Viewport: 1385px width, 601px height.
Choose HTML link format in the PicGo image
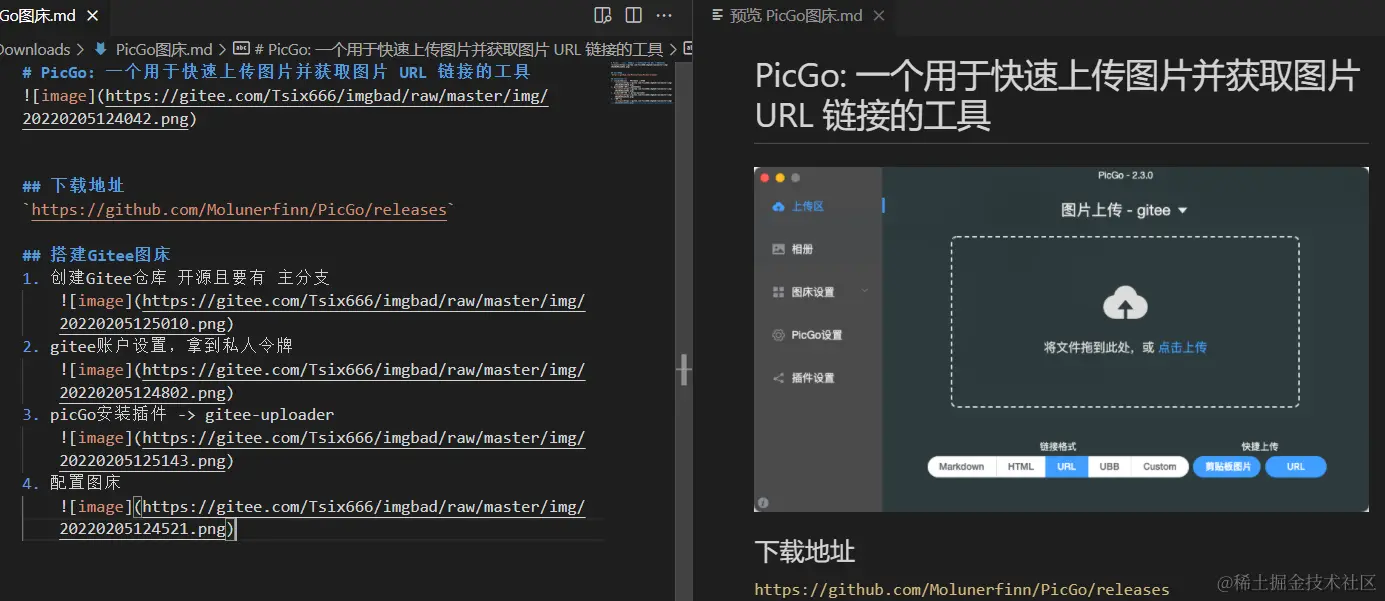pyautogui.click(x=1021, y=466)
